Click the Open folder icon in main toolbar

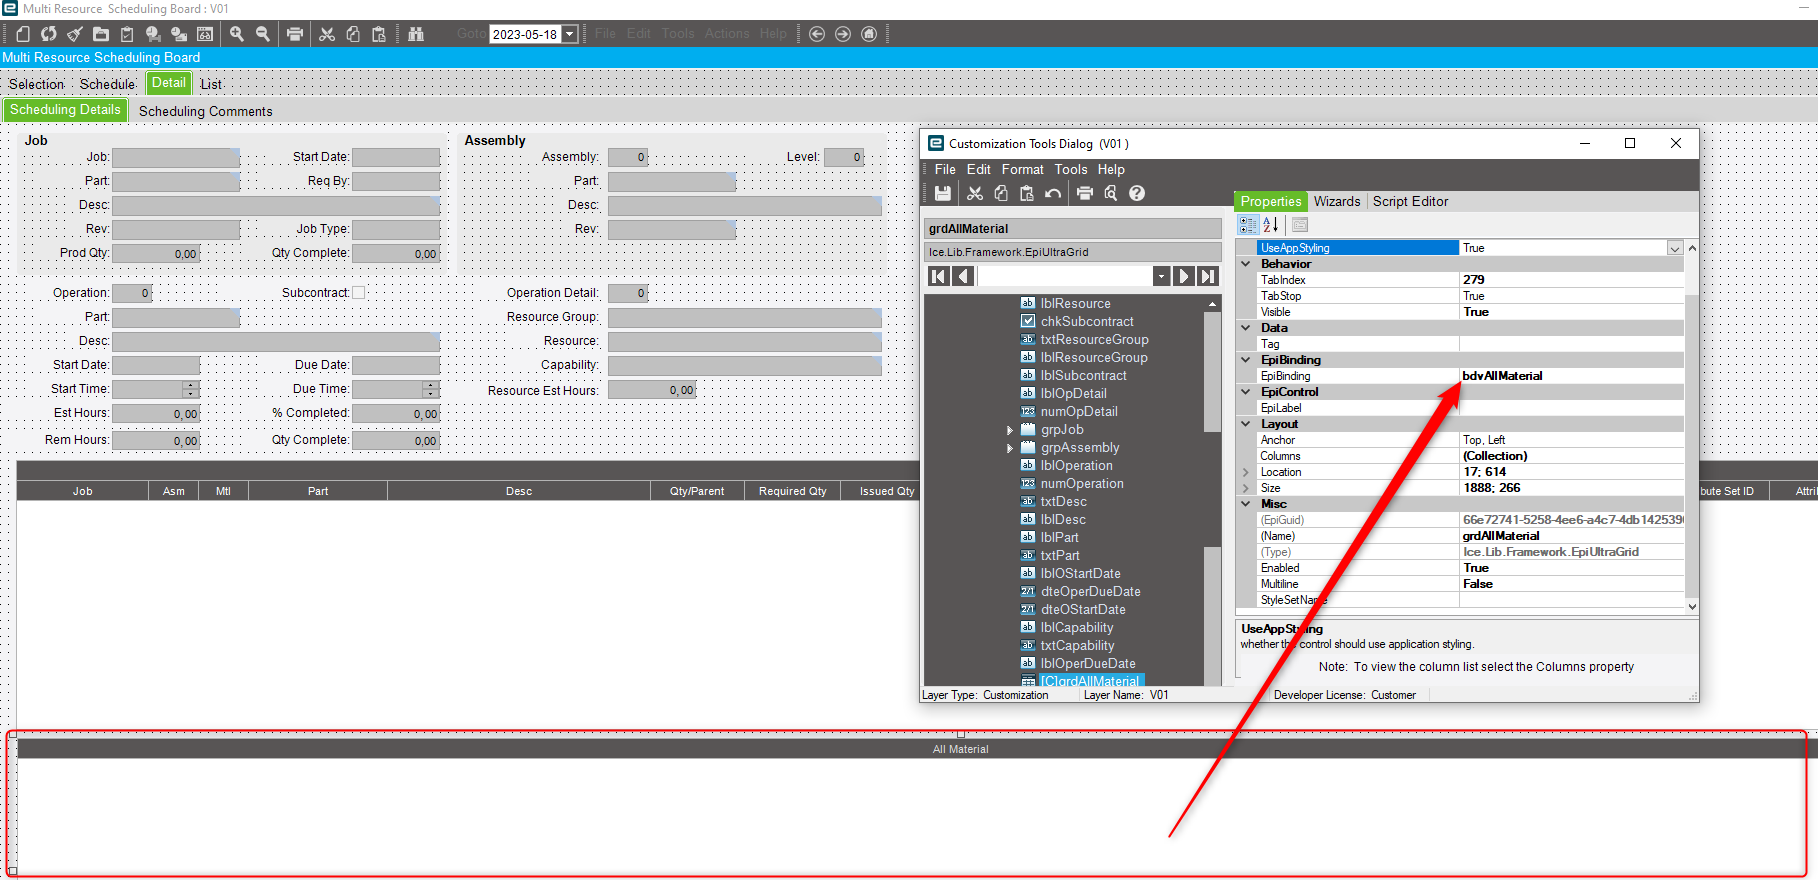click(101, 34)
